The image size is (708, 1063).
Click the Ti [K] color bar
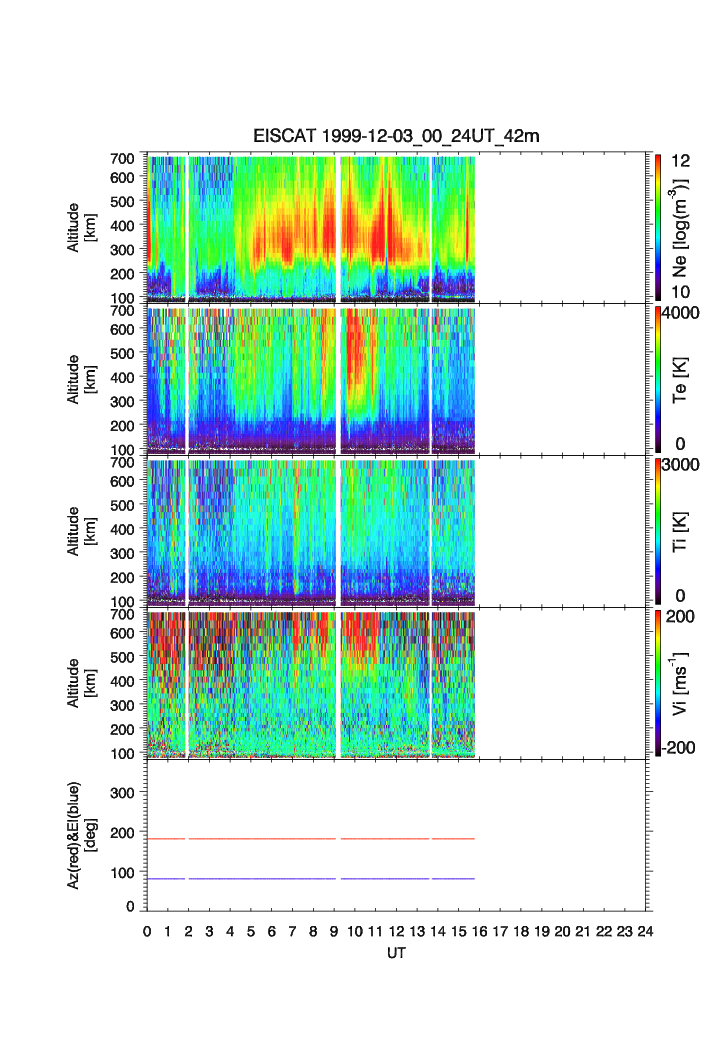(659, 530)
